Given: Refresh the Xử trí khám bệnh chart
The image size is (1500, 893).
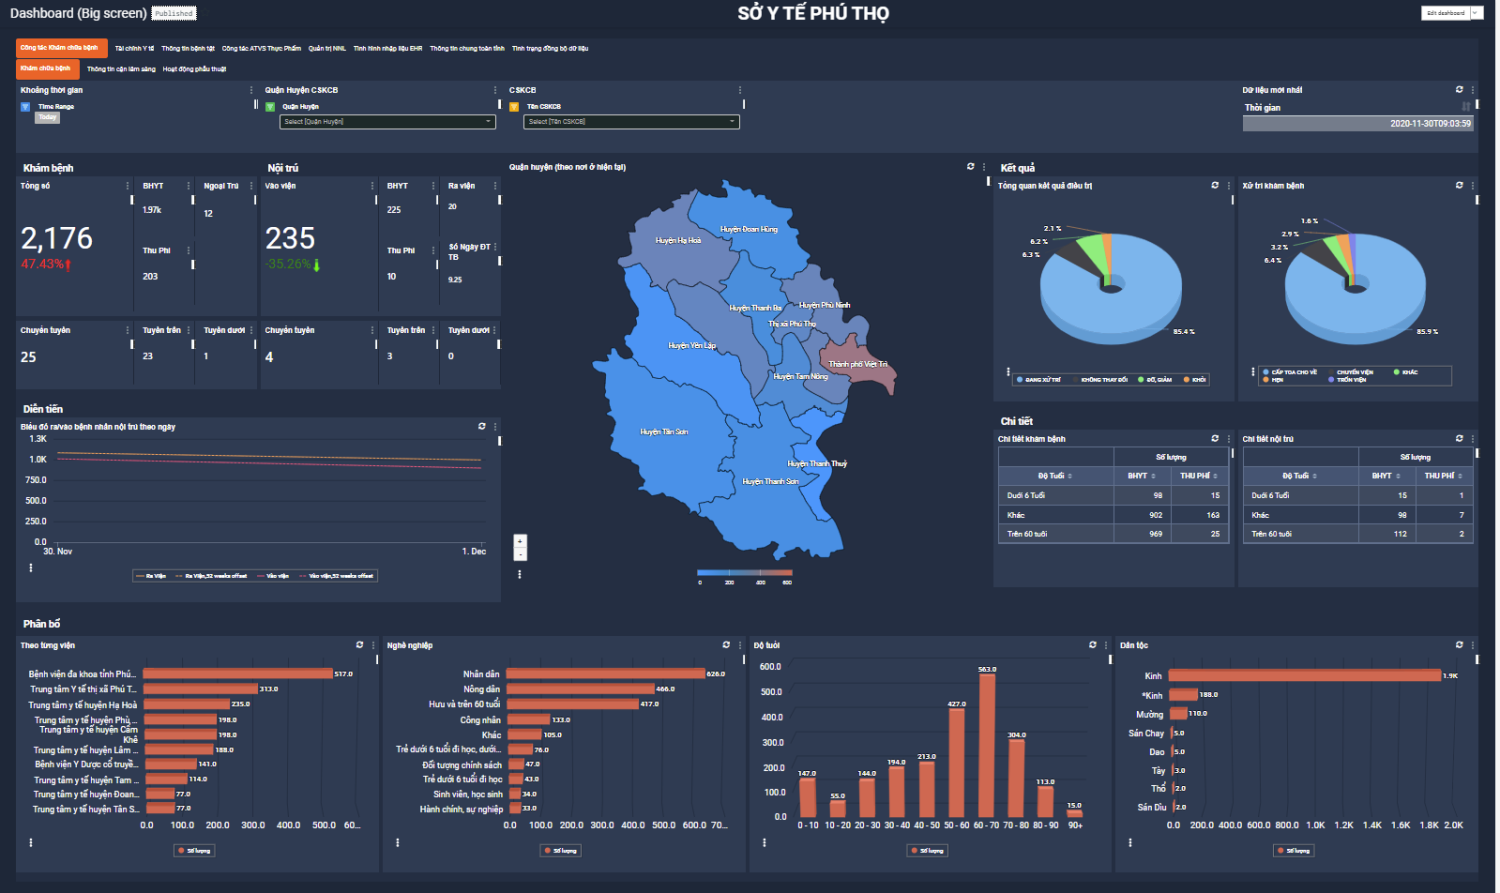Looking at the screenshot, I should pyautogui.click(x=1459, y=185).
